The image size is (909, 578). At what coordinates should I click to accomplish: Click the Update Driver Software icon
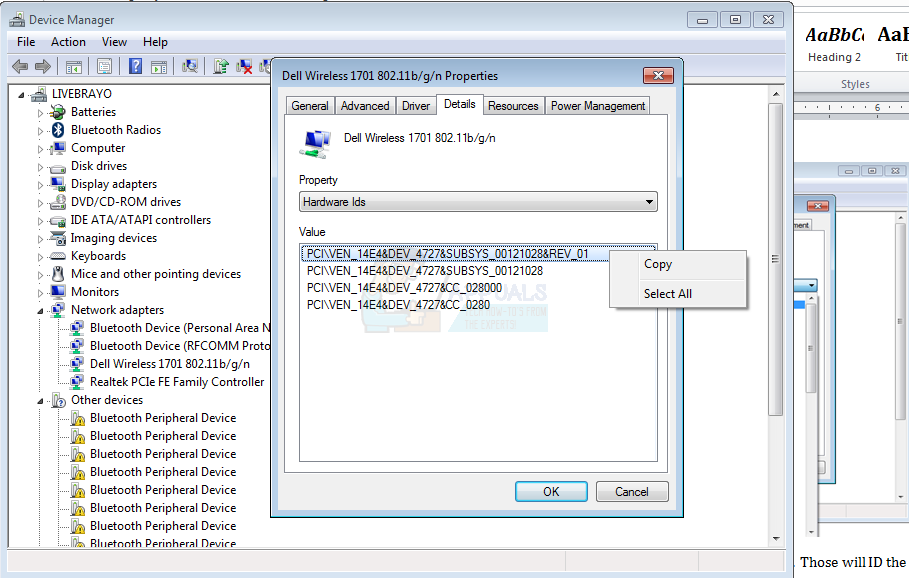tap(220, 66)
